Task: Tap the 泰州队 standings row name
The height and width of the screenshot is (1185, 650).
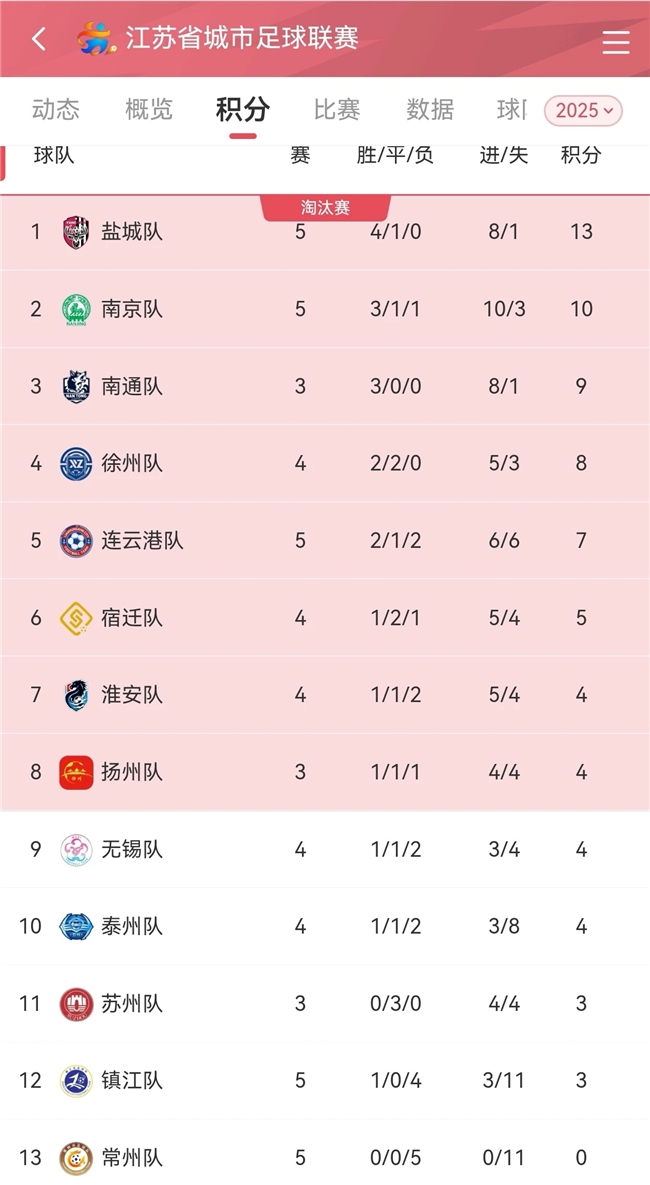Action: tap(132, 927)
